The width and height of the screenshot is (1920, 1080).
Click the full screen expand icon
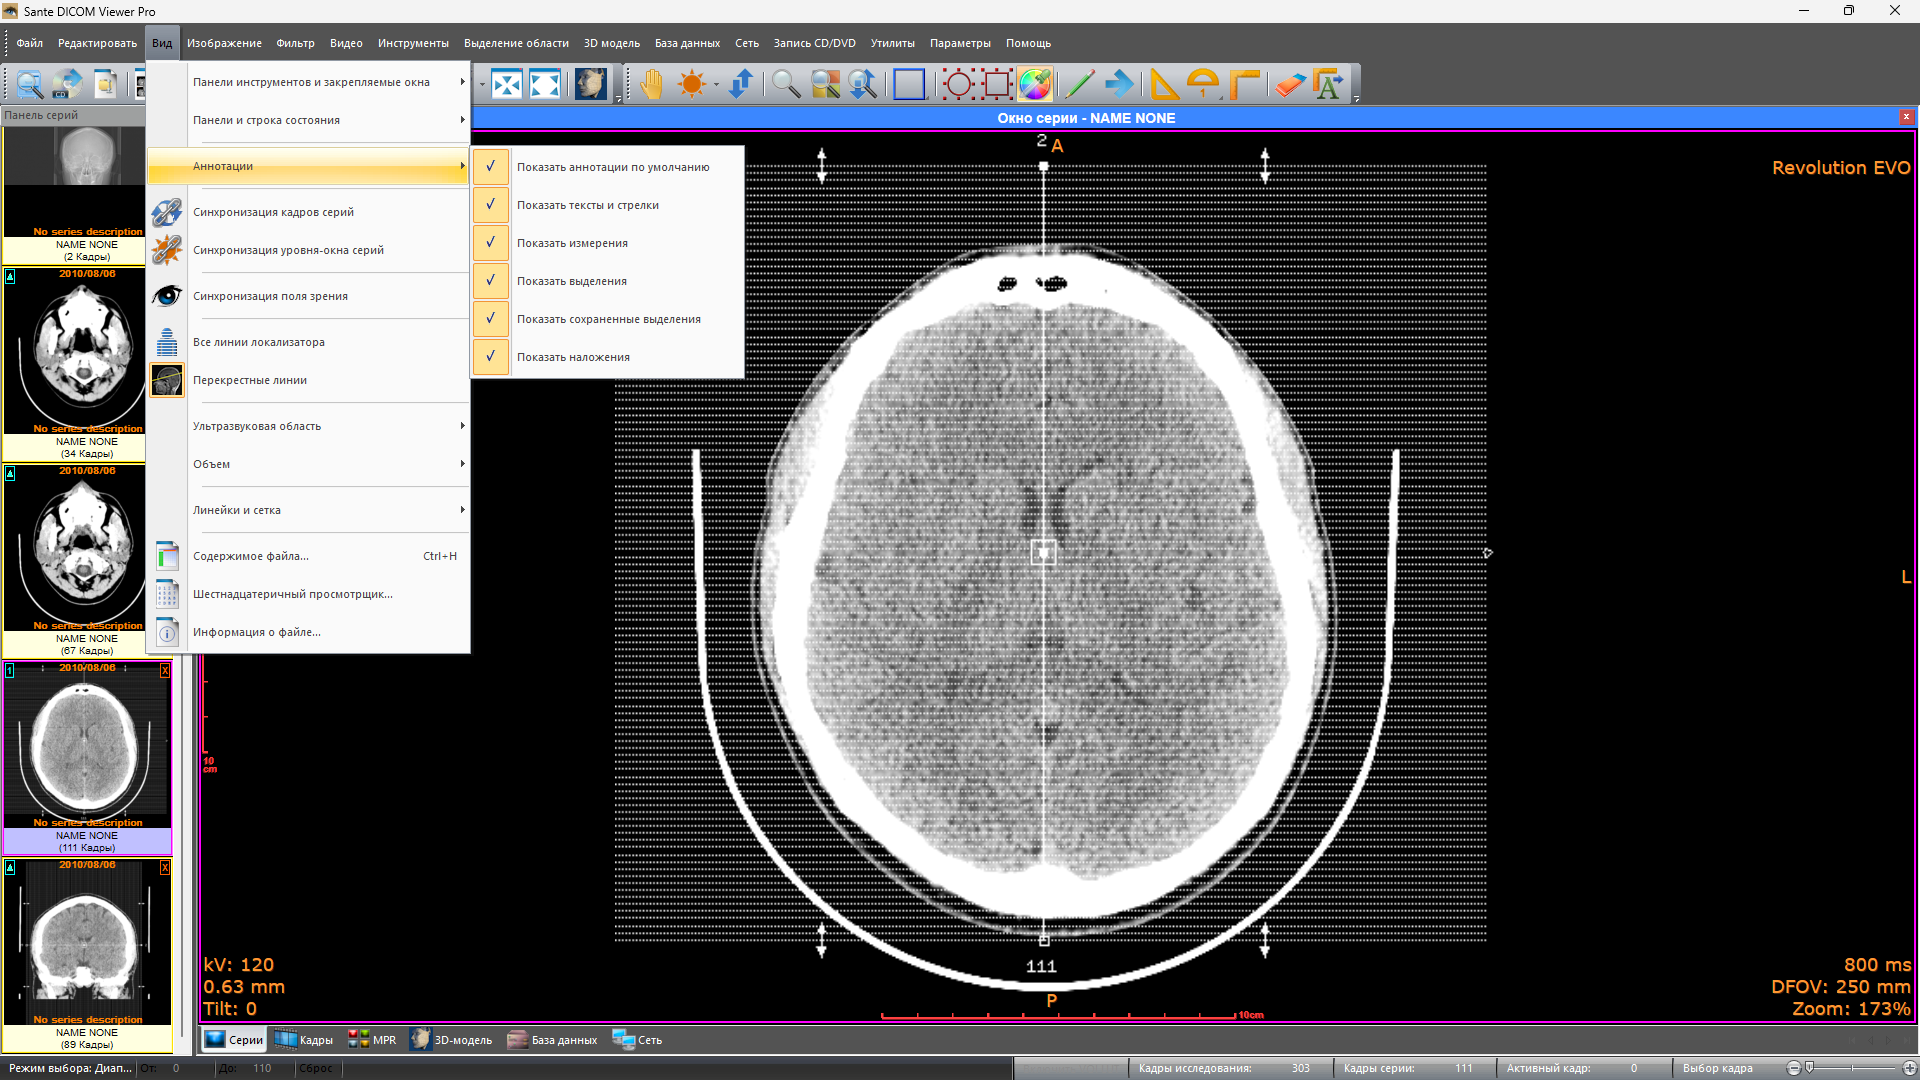pos(545,84)
